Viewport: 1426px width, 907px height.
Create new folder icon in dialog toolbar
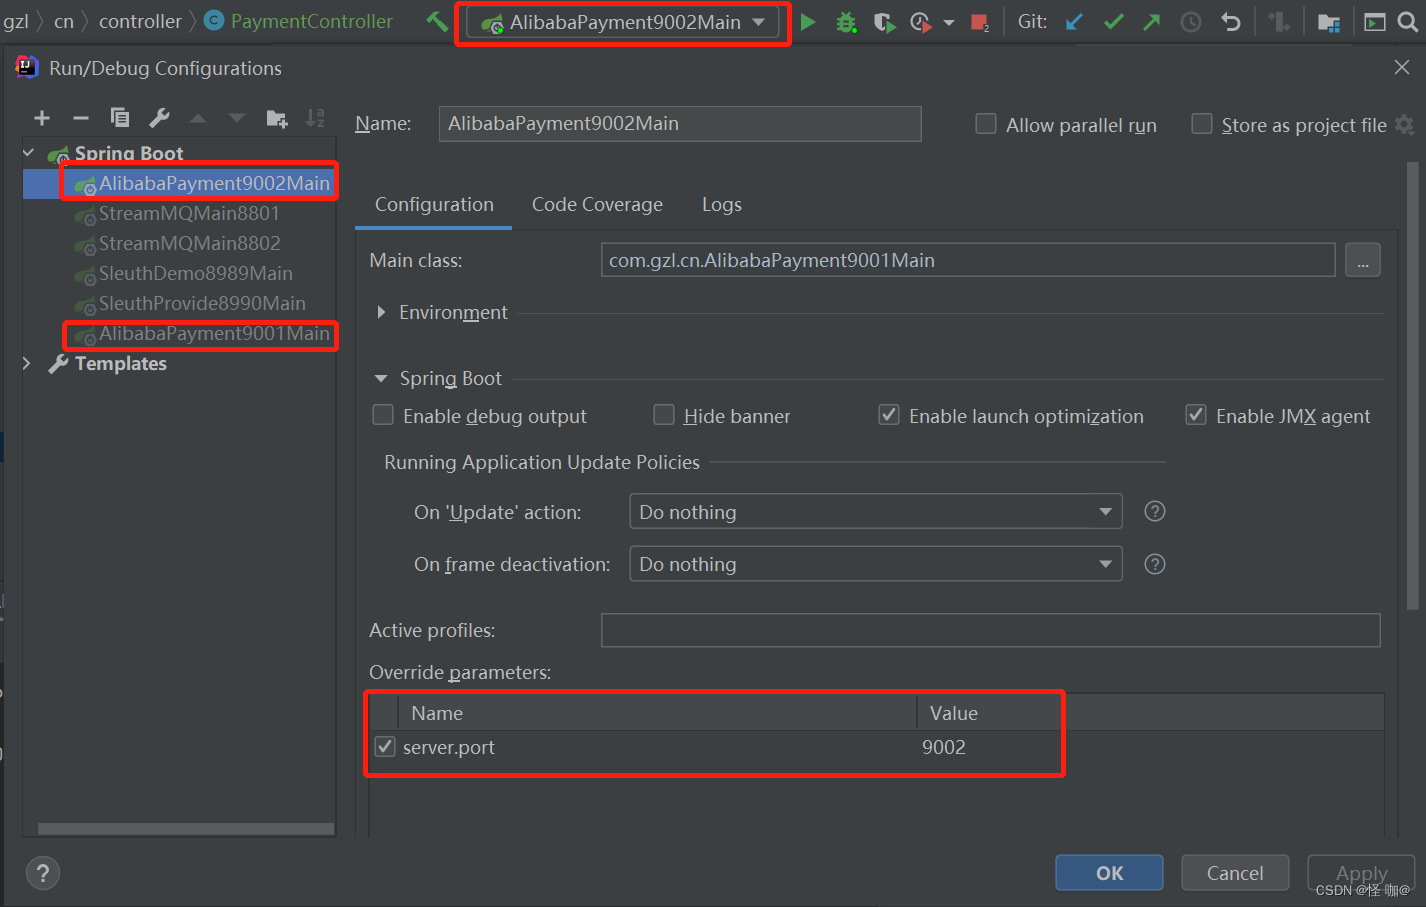(x=277, y=118)
